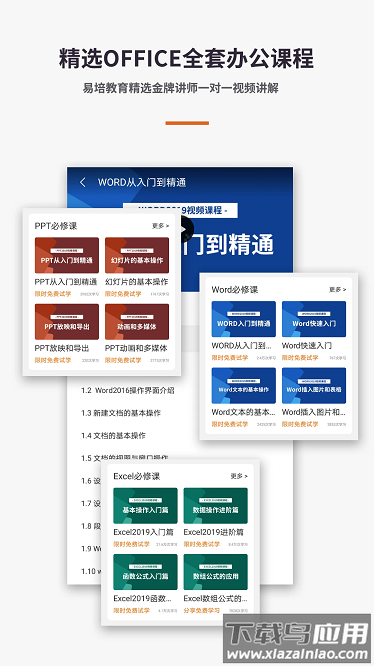This screenshot has height=666, width=374.
Task: Select the 幻灯片的基本操作 course title text
Action: pos(136,282)
